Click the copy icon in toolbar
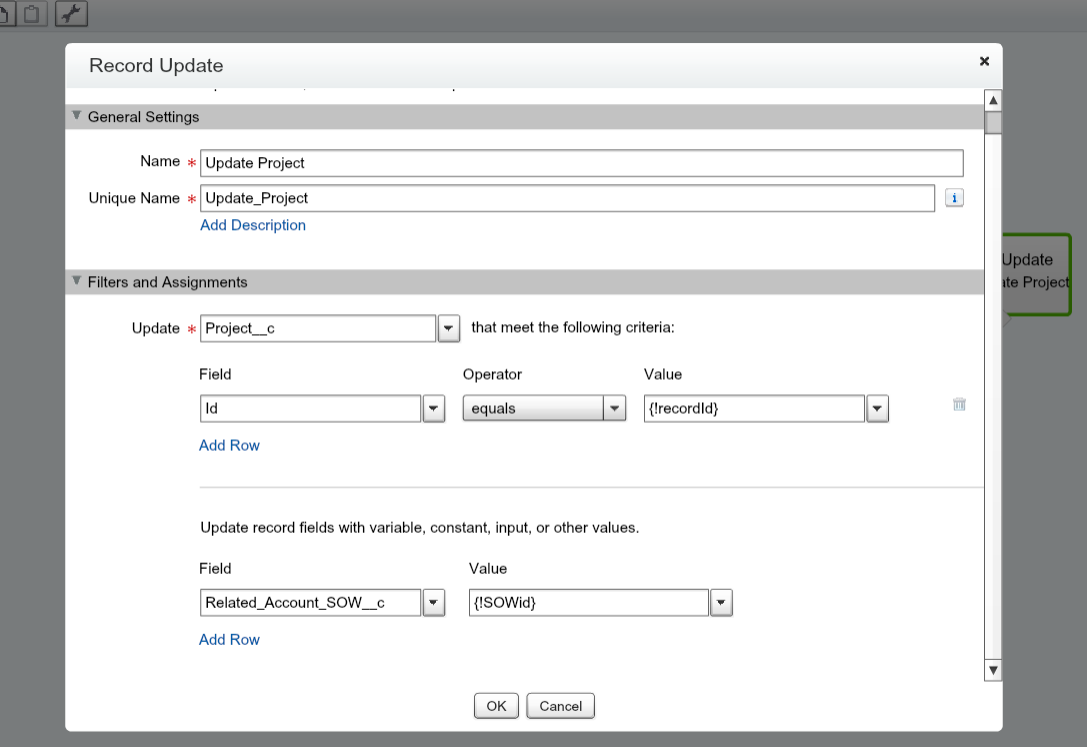 click(6, 14)
